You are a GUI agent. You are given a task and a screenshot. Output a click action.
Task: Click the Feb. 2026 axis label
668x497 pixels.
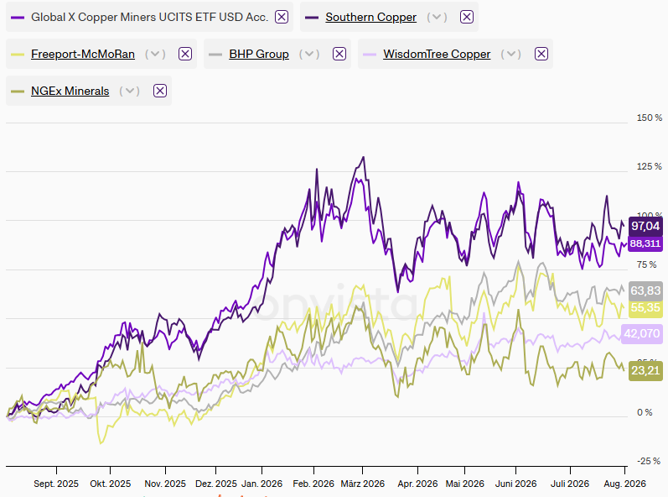[x=314, y=484]
